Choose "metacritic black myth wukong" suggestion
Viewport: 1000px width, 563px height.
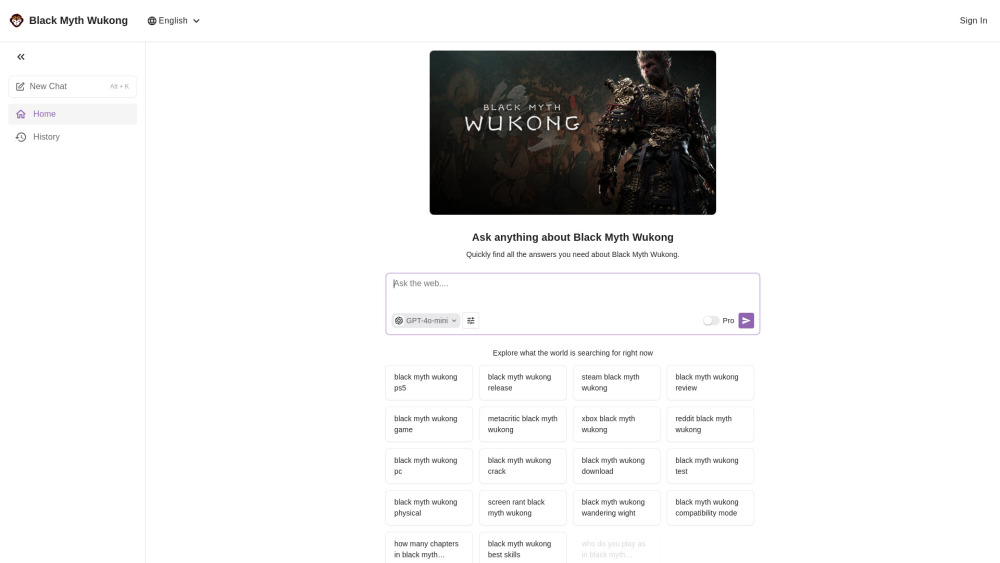coord(522,424)
